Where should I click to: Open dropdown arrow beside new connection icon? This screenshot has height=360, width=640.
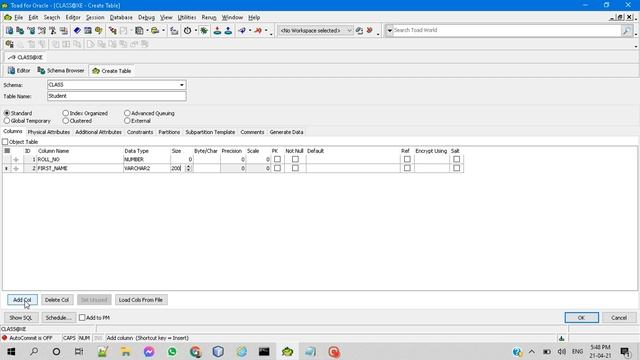250,31
